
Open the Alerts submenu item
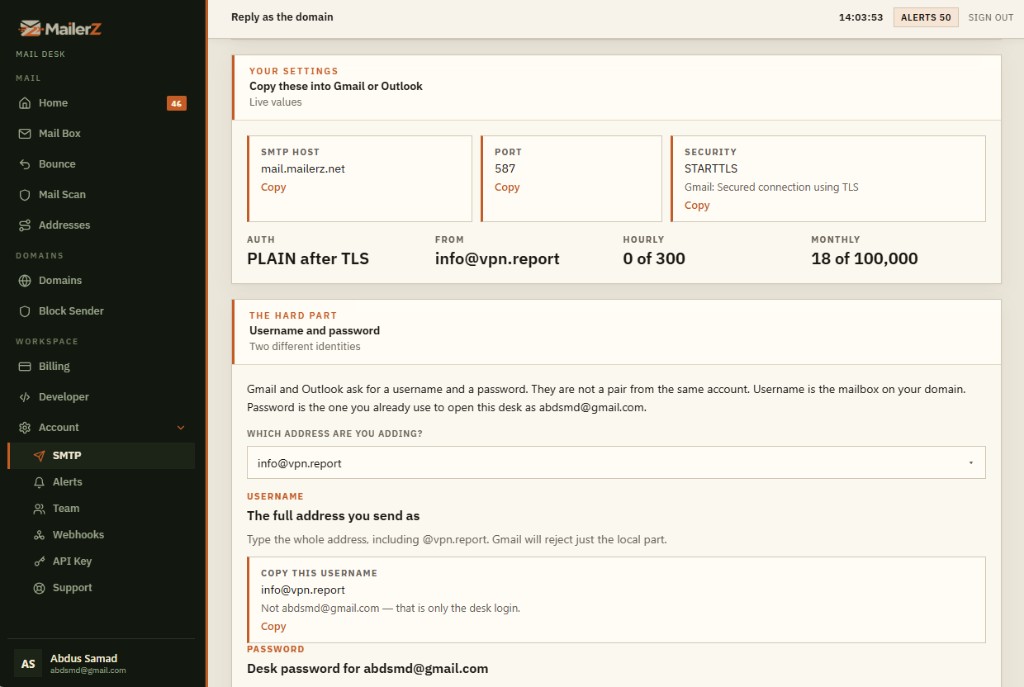point(101,482)
